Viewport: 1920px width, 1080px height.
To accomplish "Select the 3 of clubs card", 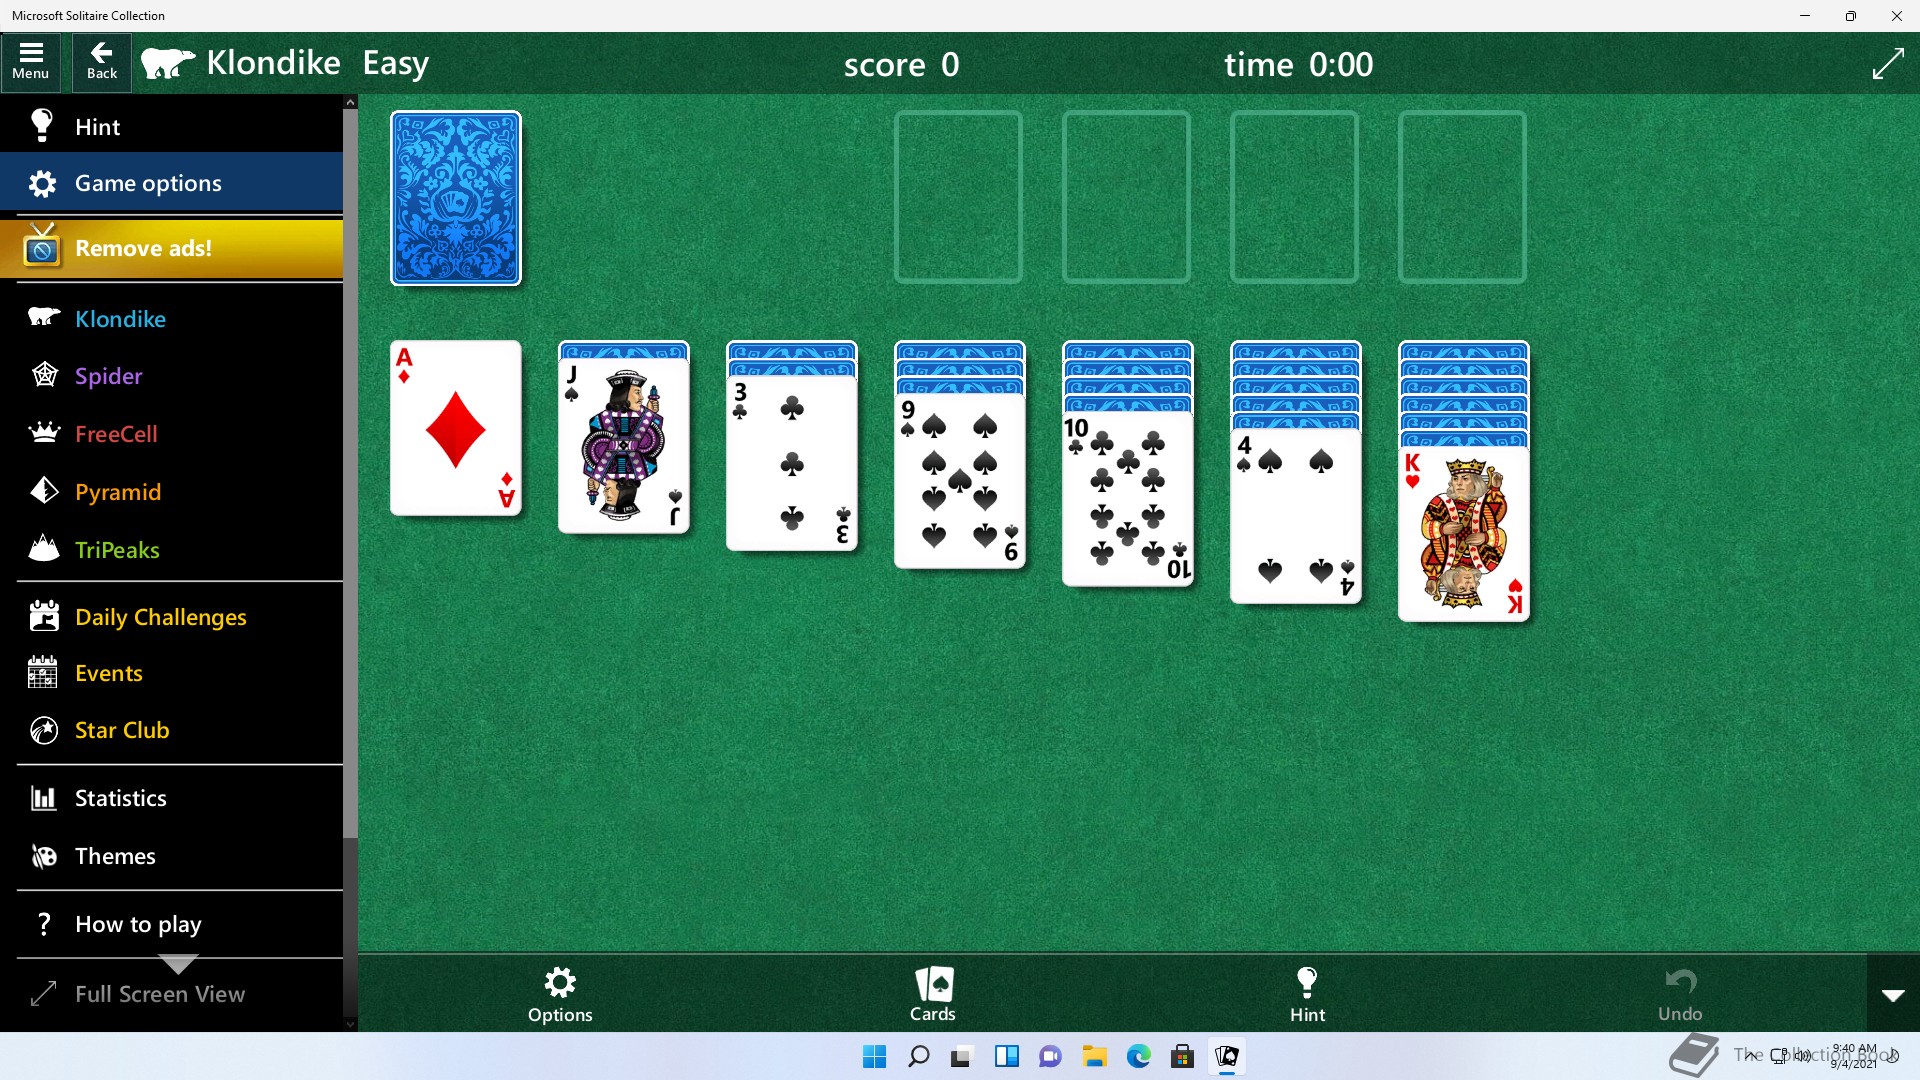I will [792, 464].
